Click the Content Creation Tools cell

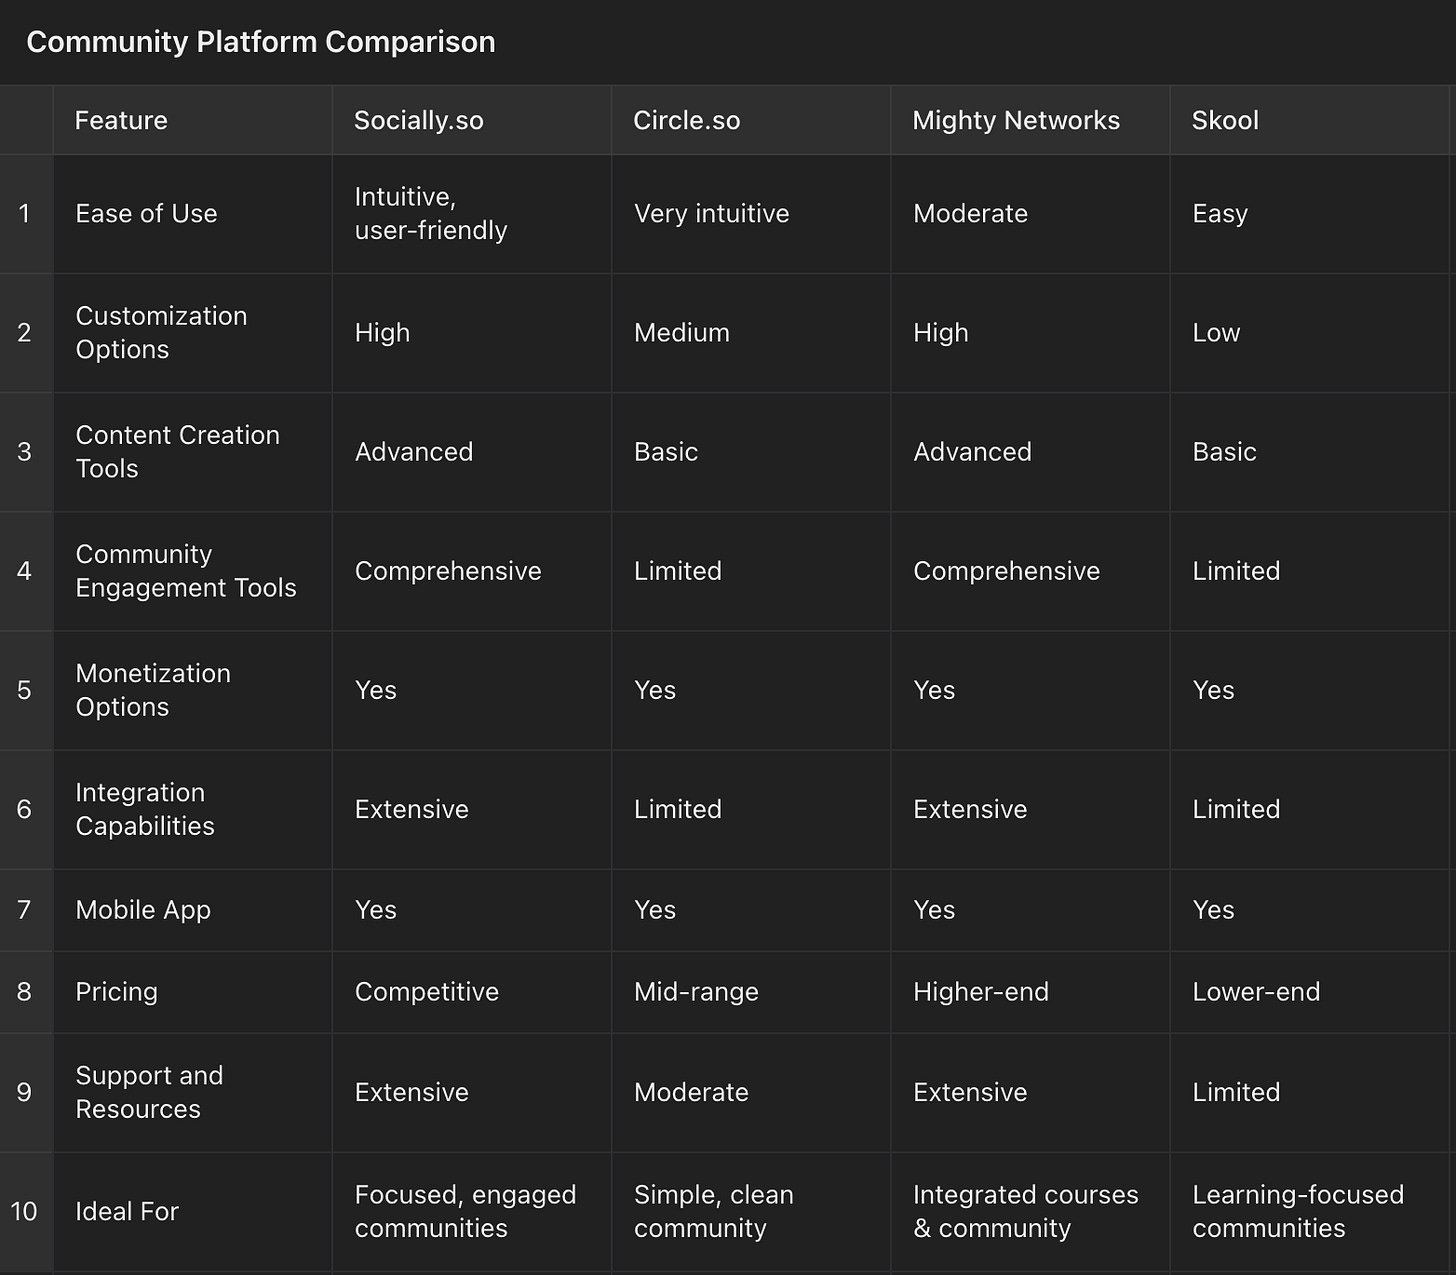tap(177, 451)
